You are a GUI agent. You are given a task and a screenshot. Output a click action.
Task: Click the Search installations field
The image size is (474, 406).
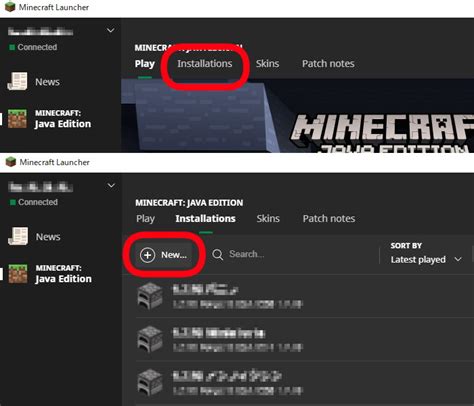247,254
